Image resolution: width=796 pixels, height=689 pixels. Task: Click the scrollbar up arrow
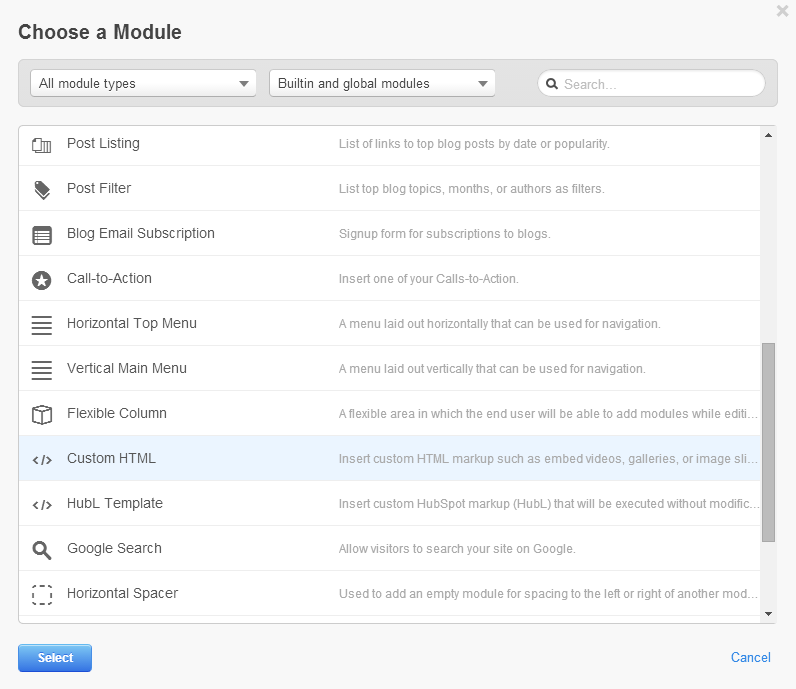point(769,135)
